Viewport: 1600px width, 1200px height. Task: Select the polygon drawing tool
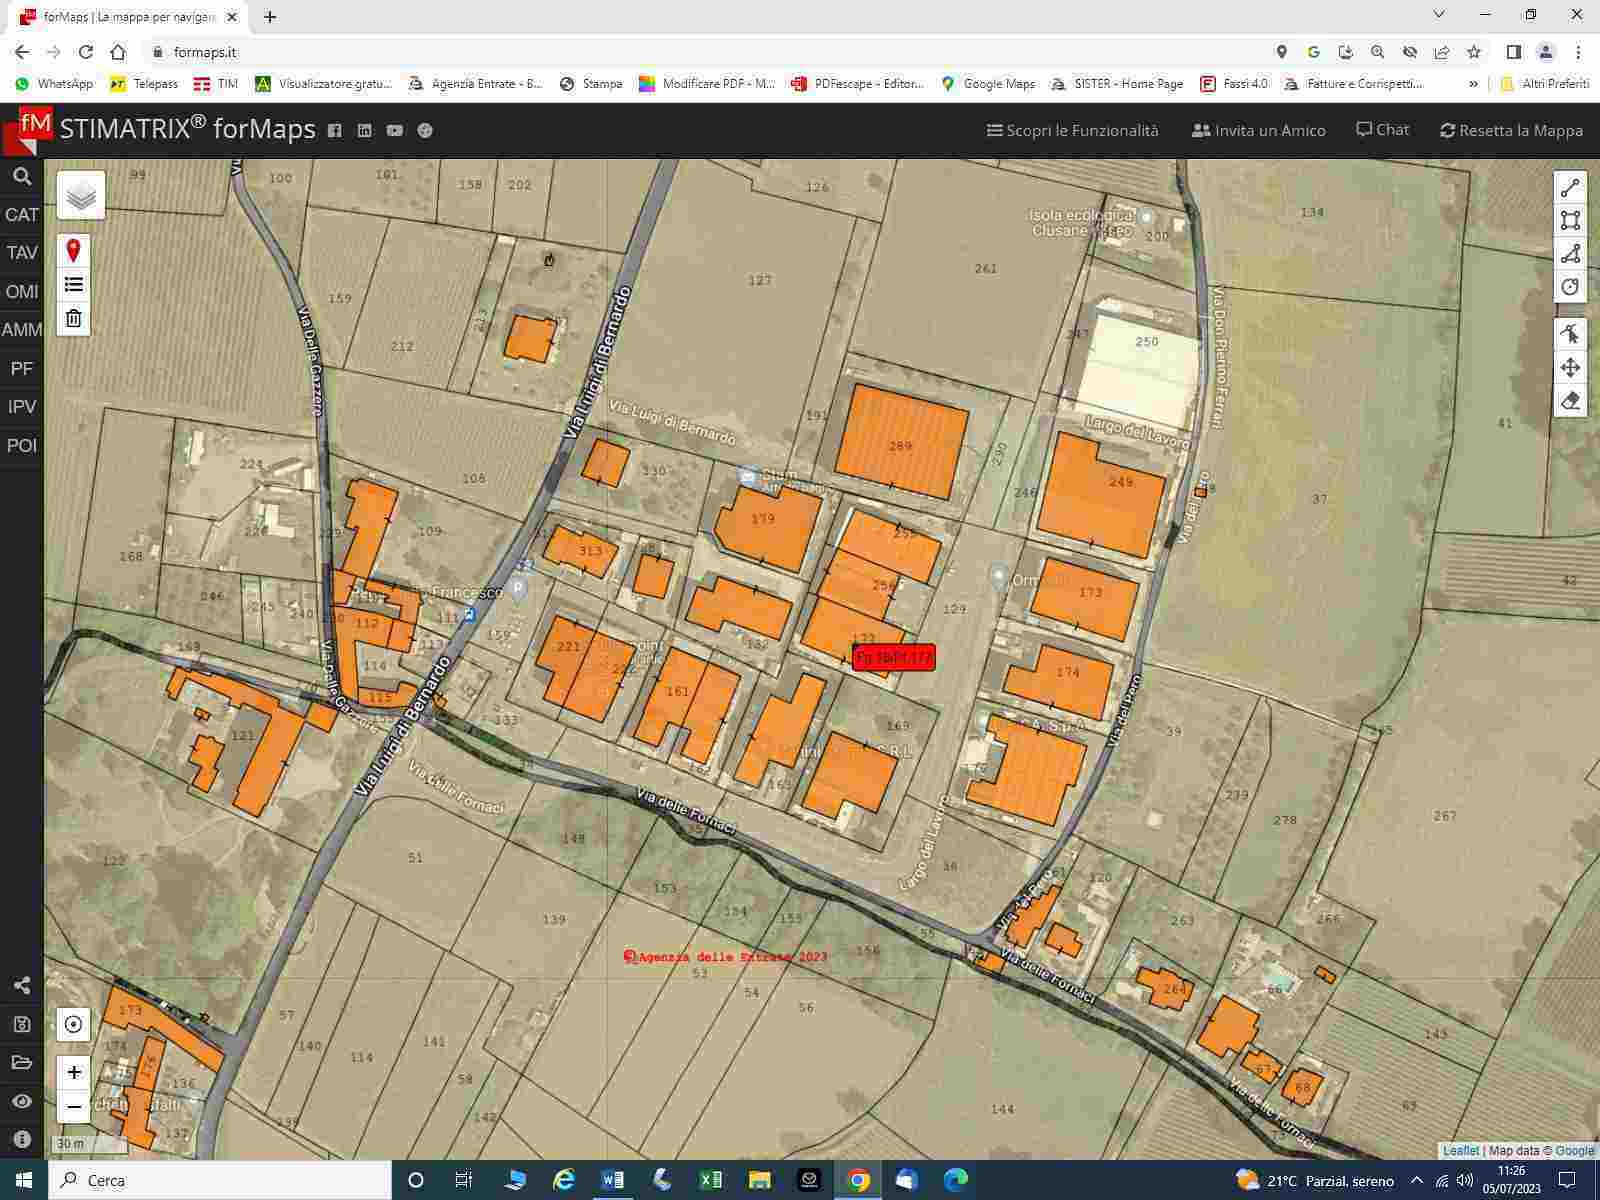tap(1570, 254)
